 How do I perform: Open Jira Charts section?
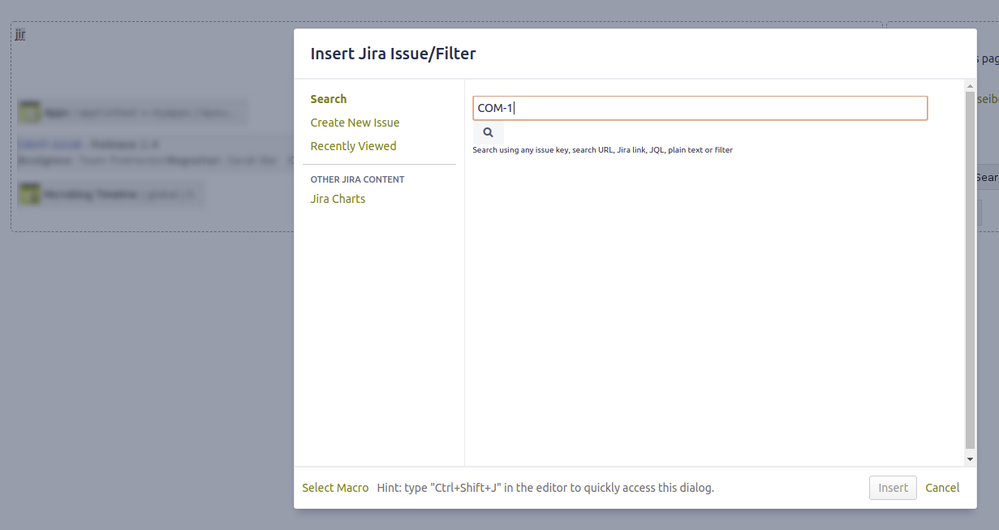(338, 199)
